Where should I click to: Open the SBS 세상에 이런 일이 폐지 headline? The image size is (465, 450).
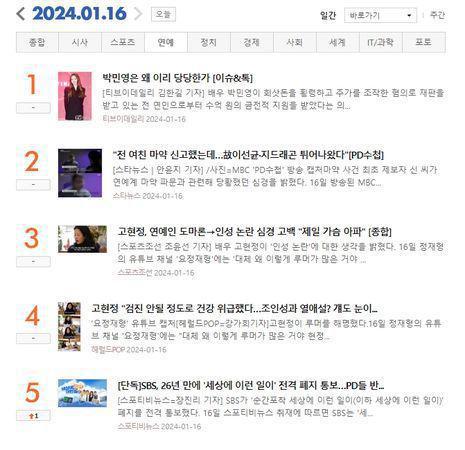coord(251,385)
